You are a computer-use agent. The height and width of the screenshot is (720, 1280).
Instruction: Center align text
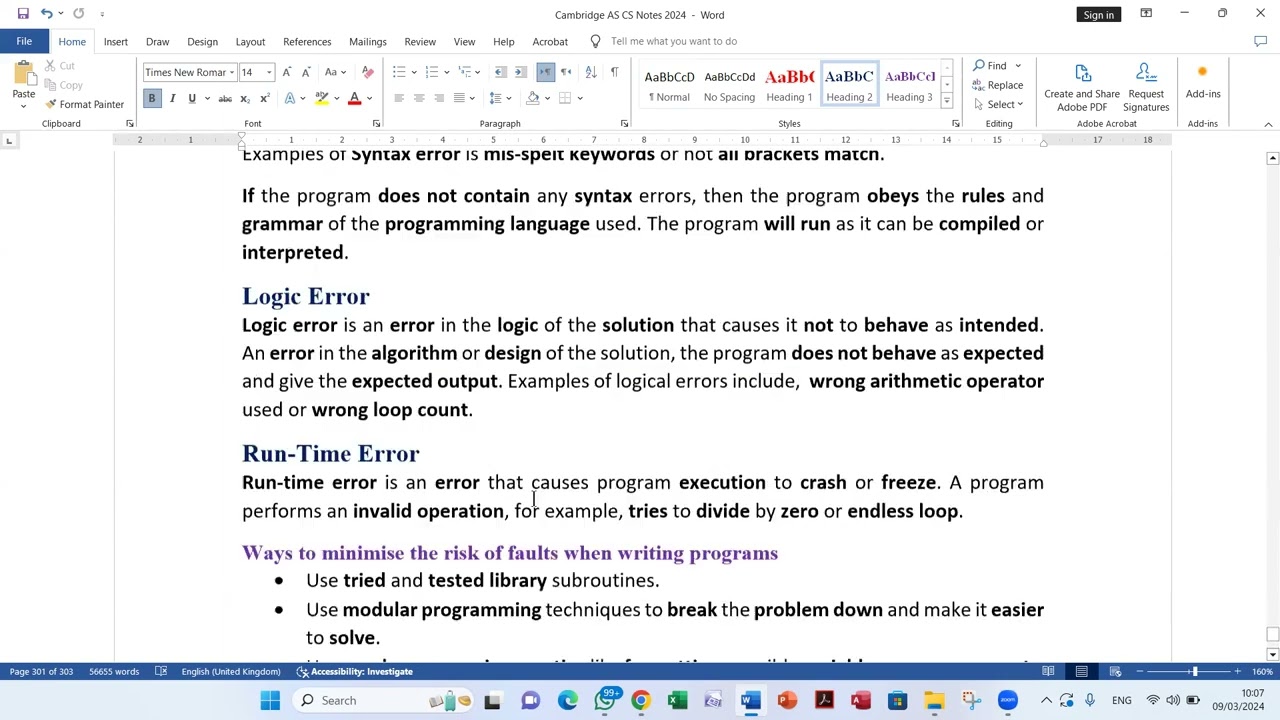pyautogui.click(x=418, y=98)
